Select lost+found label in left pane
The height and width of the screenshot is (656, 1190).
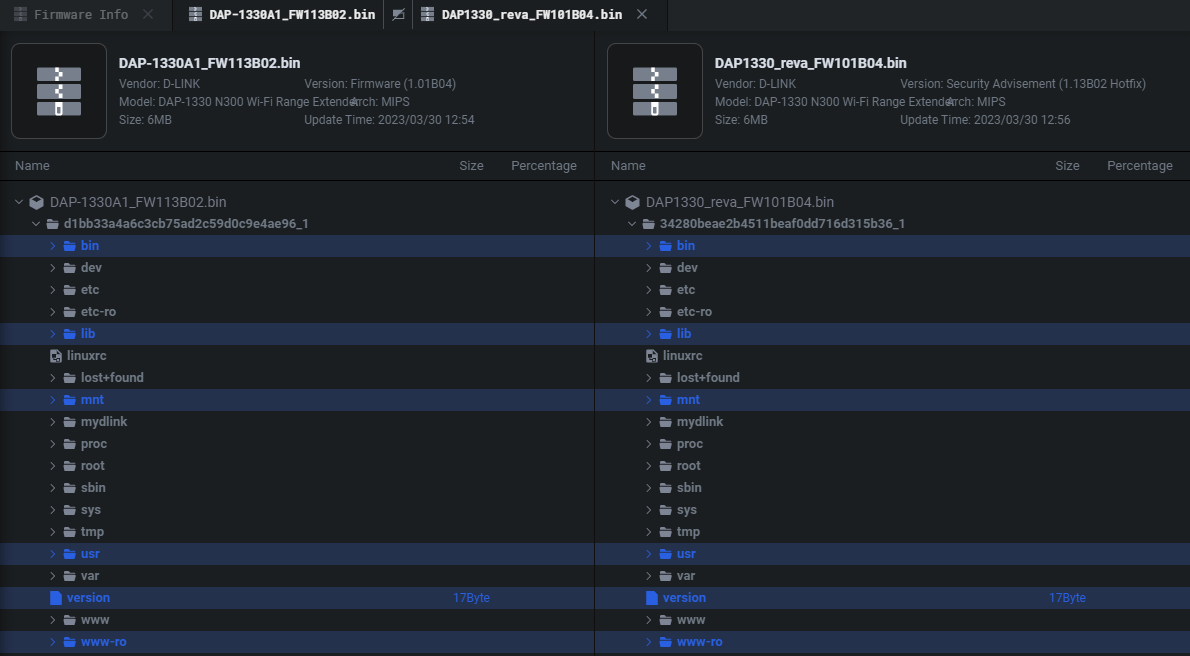coord(112,378)
